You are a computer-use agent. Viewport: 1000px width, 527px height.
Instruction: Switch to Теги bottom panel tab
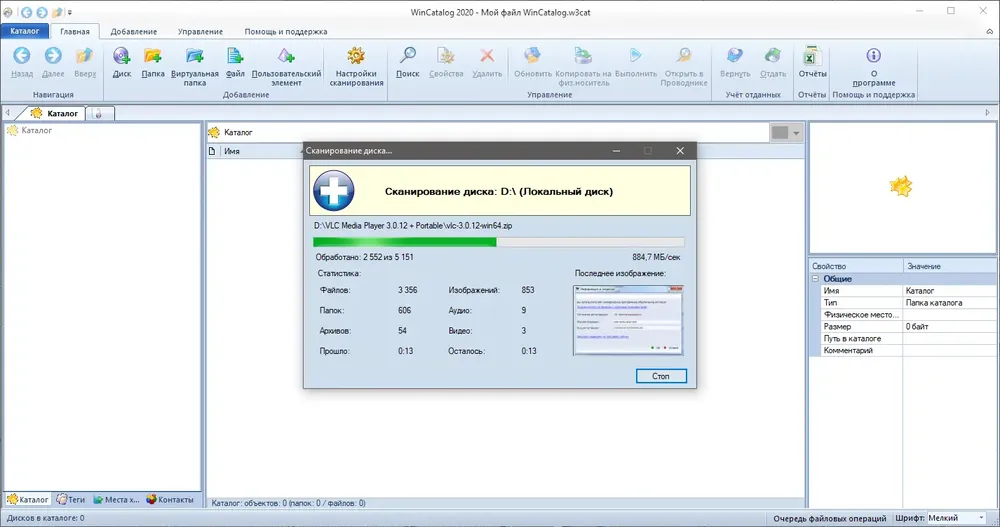click(71, 500)
